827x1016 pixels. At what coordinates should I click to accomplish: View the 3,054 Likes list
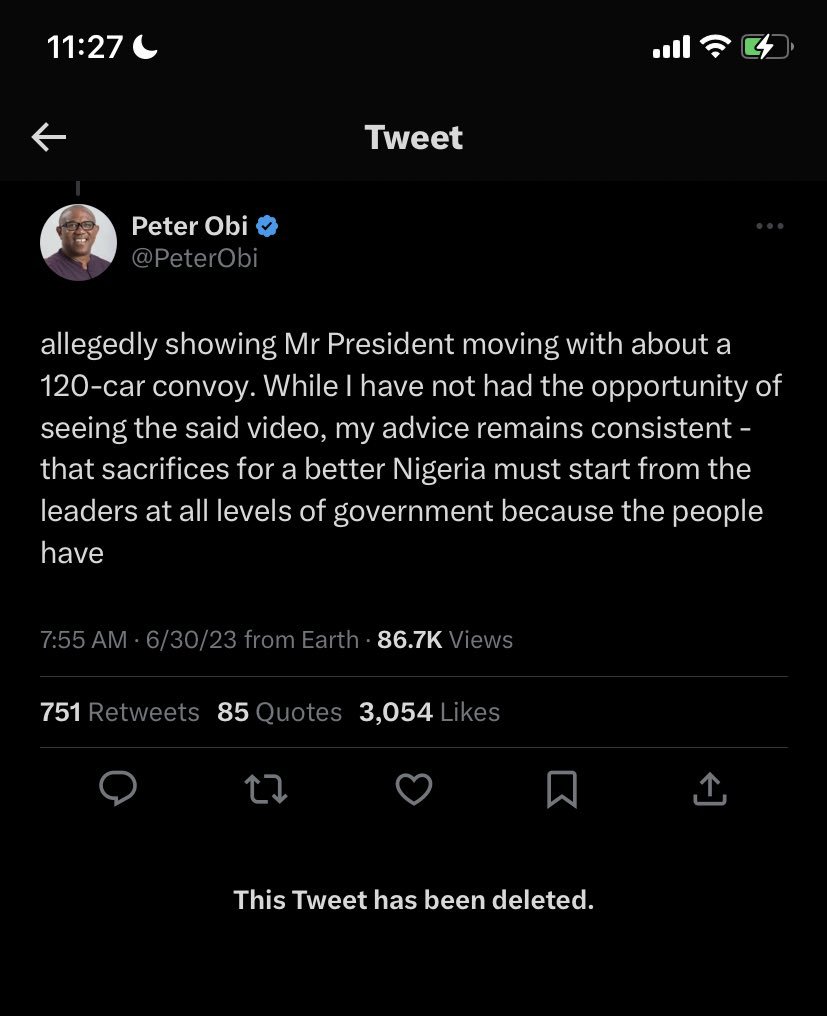[x=429, y=712]
